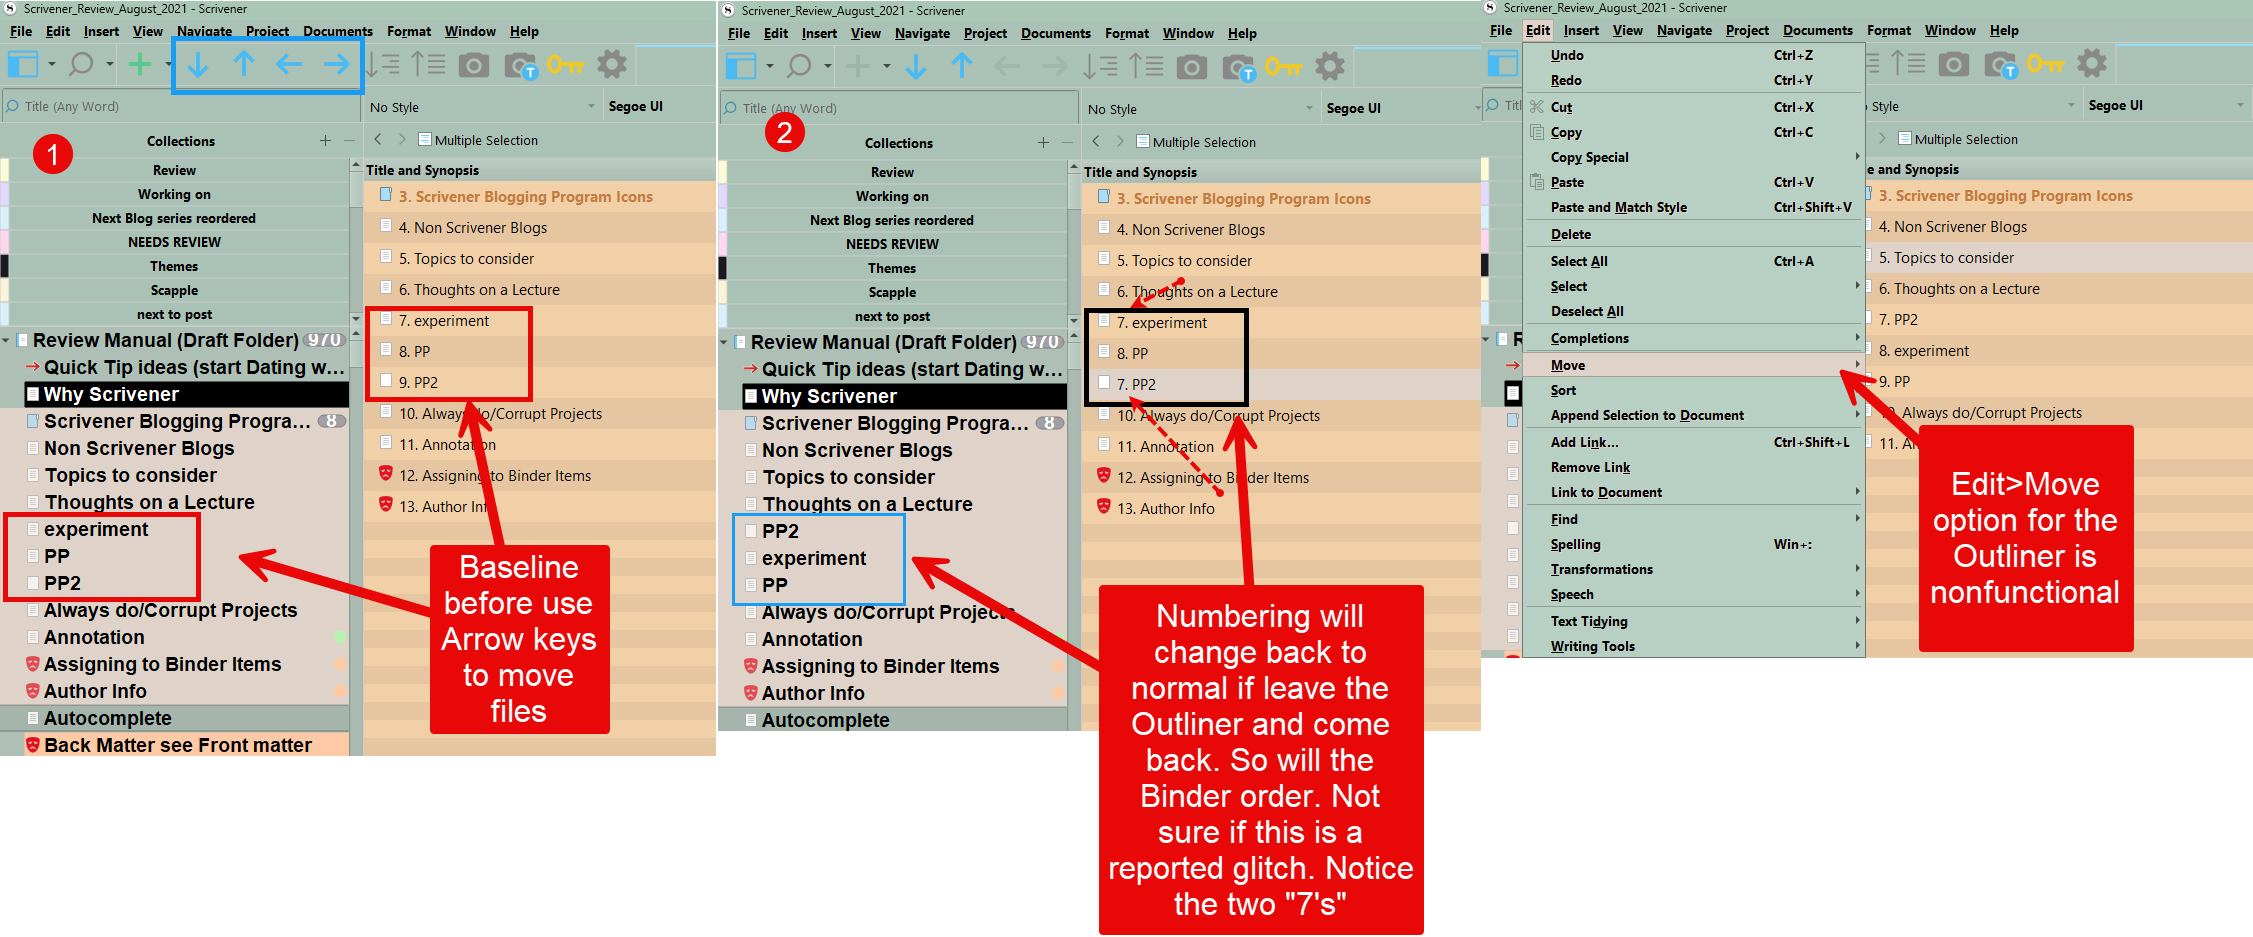Select Why Scrivener in left window binder
Screen dimensions: 2253x937
pos(186,395)
